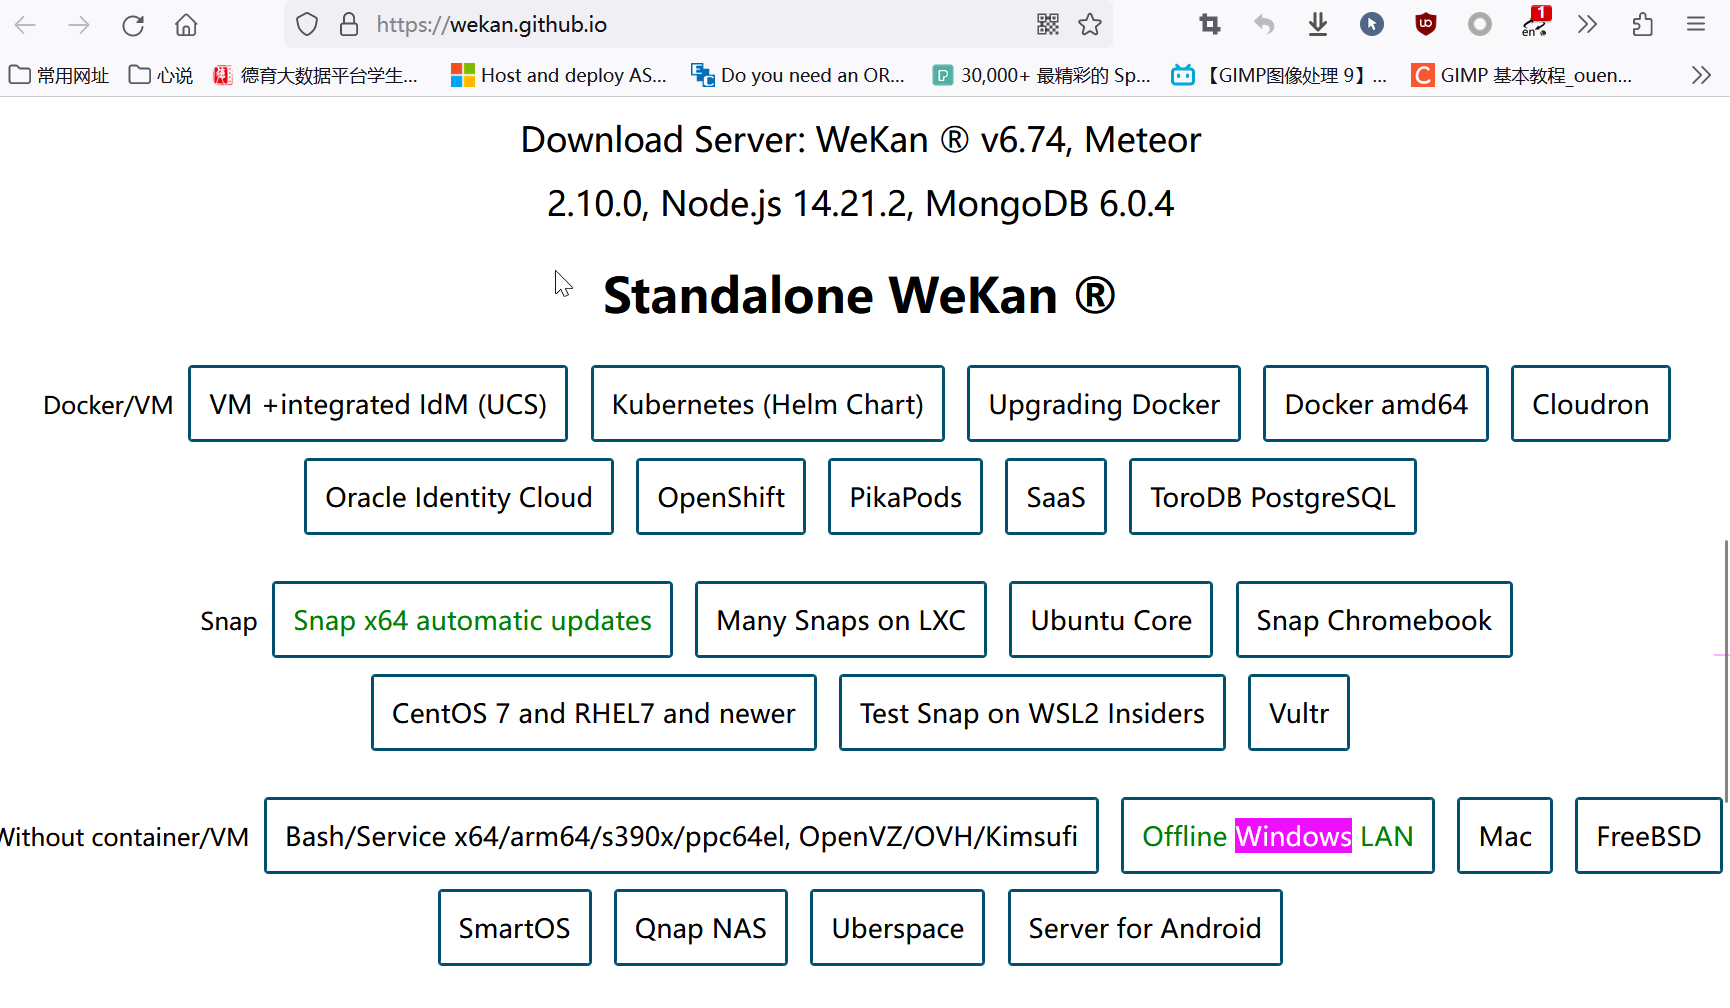
Task: Choose the SmartOS button
Action: [515, 928]
